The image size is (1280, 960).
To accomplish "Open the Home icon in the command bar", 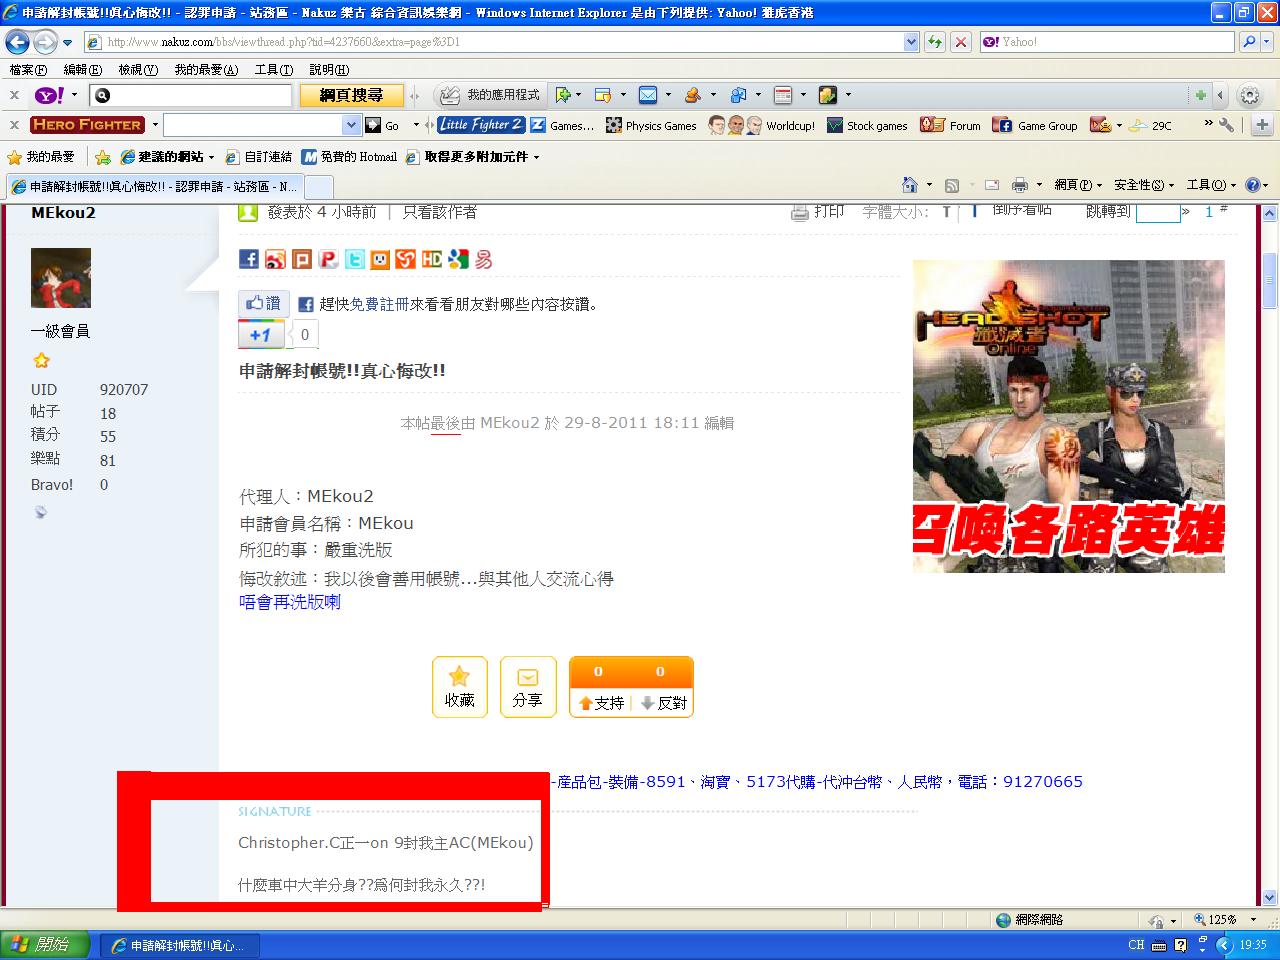I will pyautogui.click(x=910, y=185).
